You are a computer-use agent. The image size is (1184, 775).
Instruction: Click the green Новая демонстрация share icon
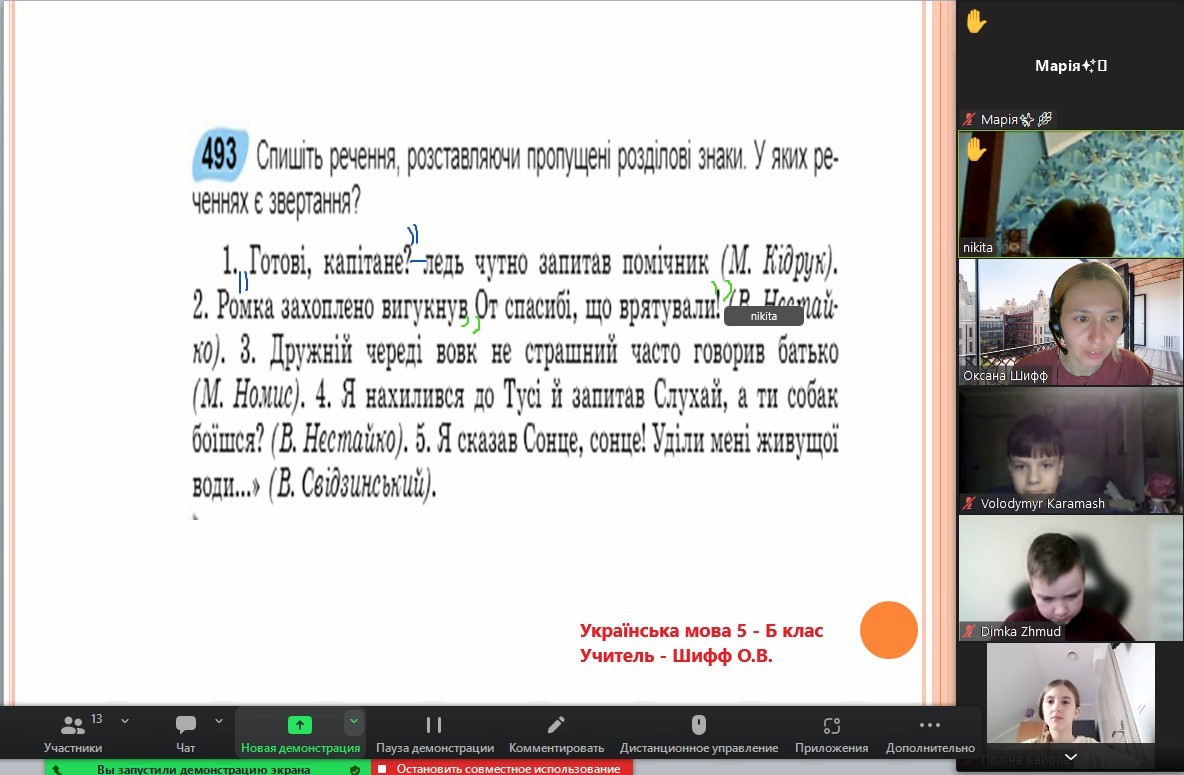(x=299, y=725)
